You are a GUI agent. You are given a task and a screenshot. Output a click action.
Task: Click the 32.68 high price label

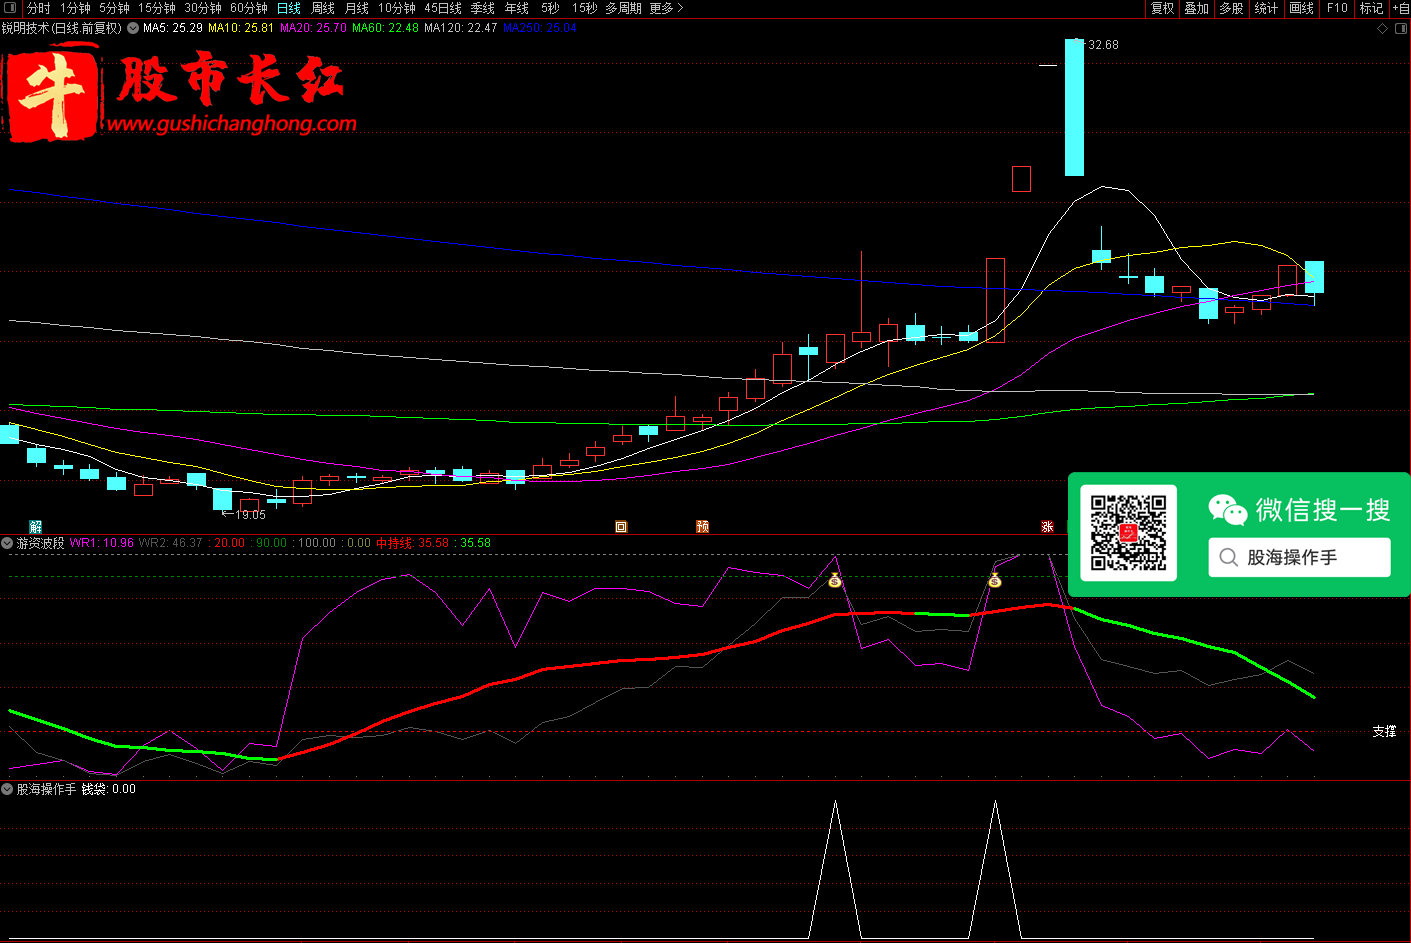tap(1103, 45)
